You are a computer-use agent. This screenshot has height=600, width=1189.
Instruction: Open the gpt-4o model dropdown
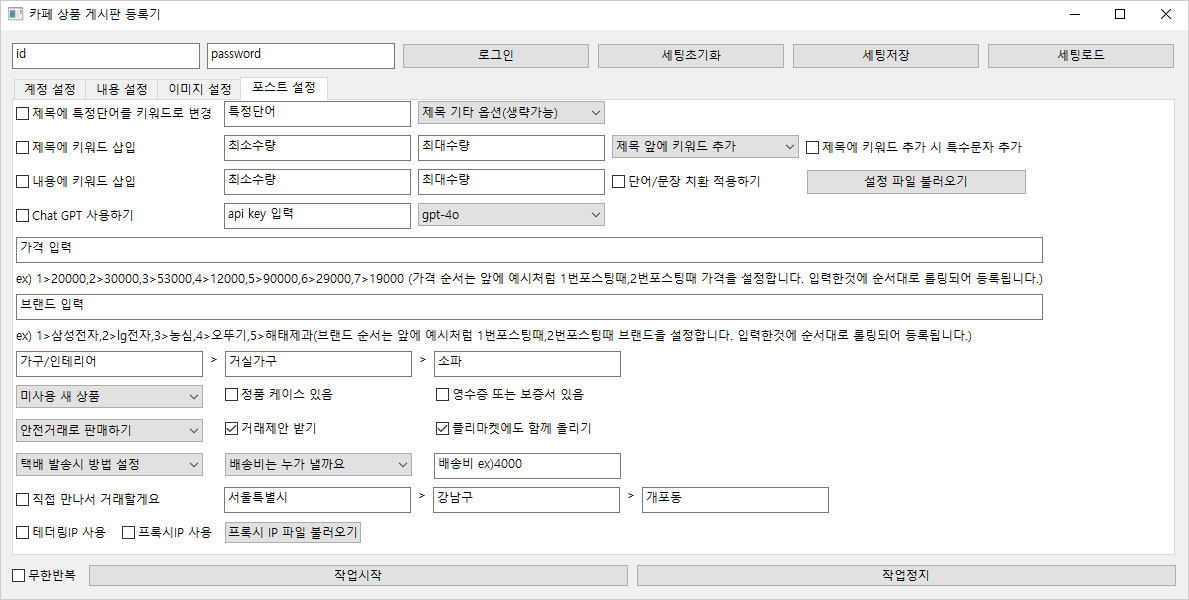coord(510,215)
